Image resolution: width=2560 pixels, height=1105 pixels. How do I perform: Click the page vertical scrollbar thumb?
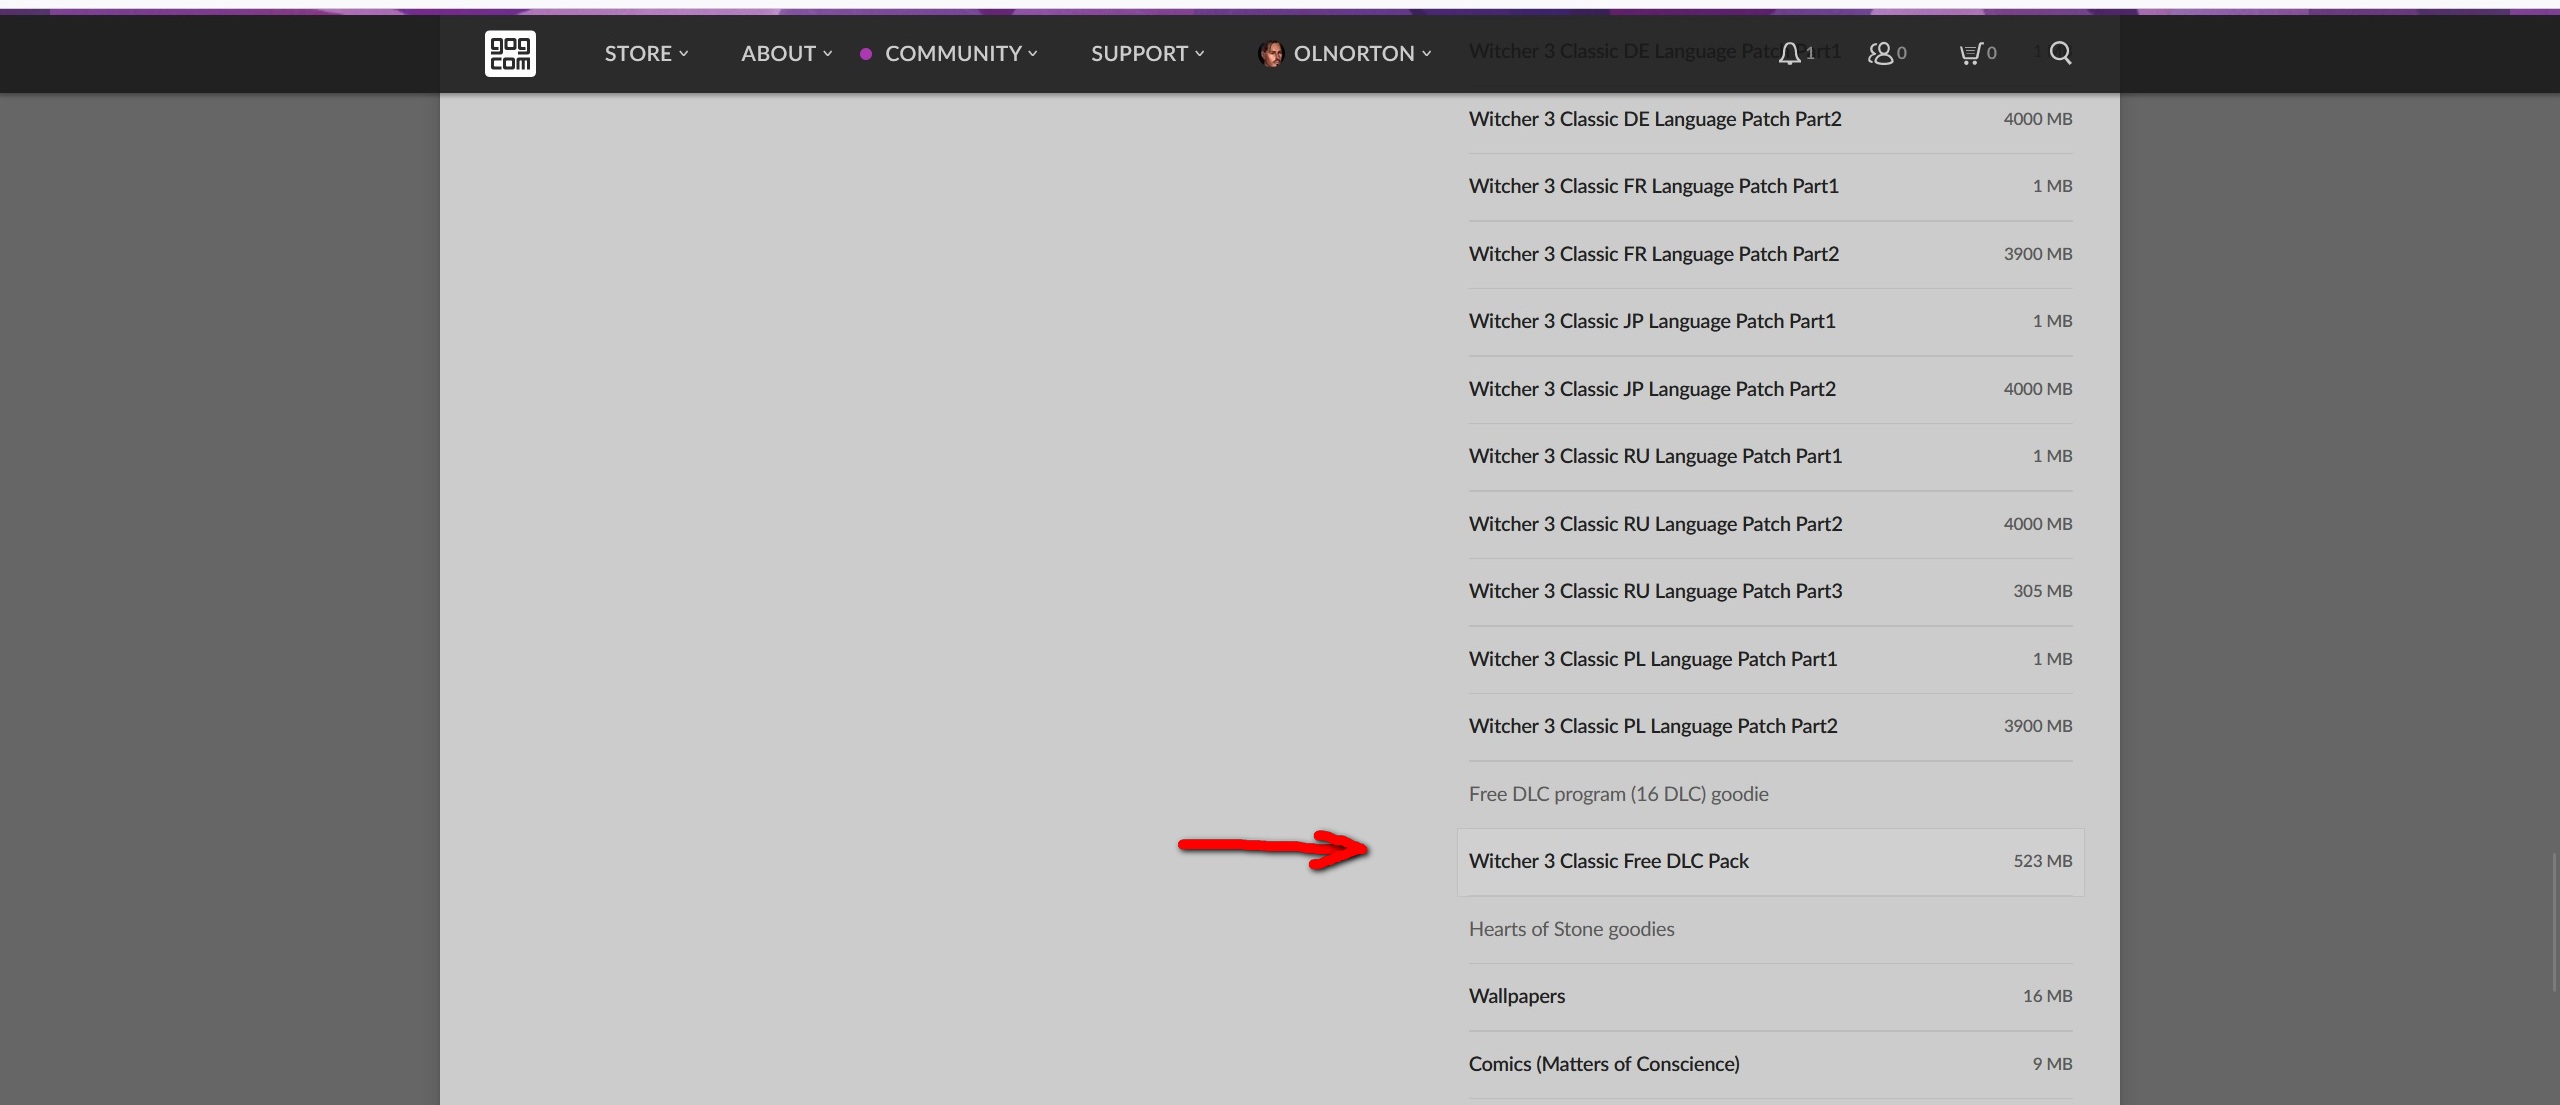2555,920
